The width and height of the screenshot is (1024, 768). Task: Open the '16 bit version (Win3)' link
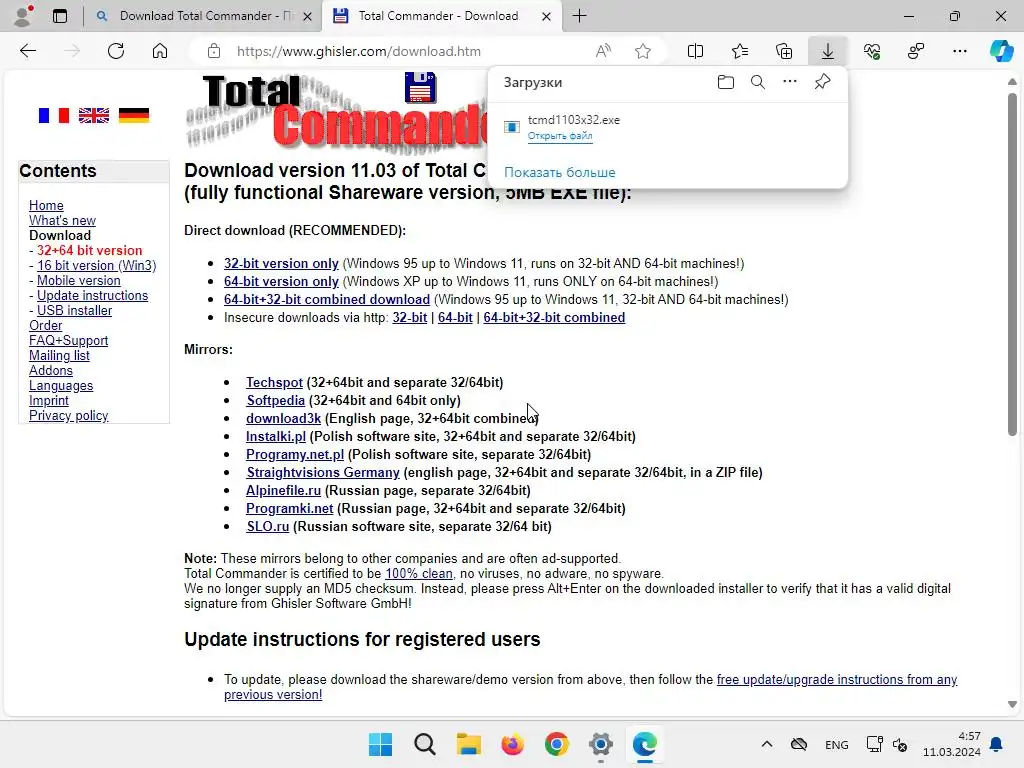pos(97,265)
